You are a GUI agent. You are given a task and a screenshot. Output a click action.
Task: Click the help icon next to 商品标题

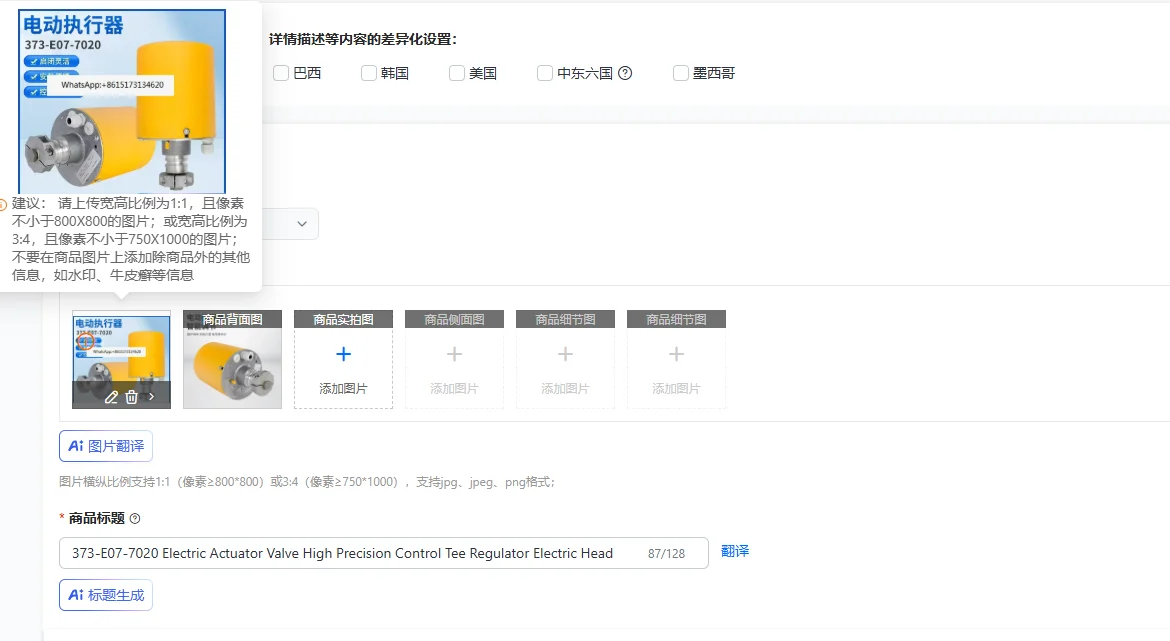coord(137,518)
